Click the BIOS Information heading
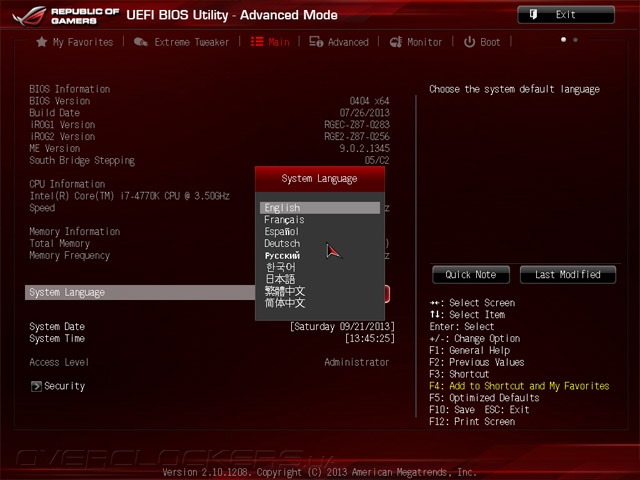The image size is (640, 480). (69, 89)
